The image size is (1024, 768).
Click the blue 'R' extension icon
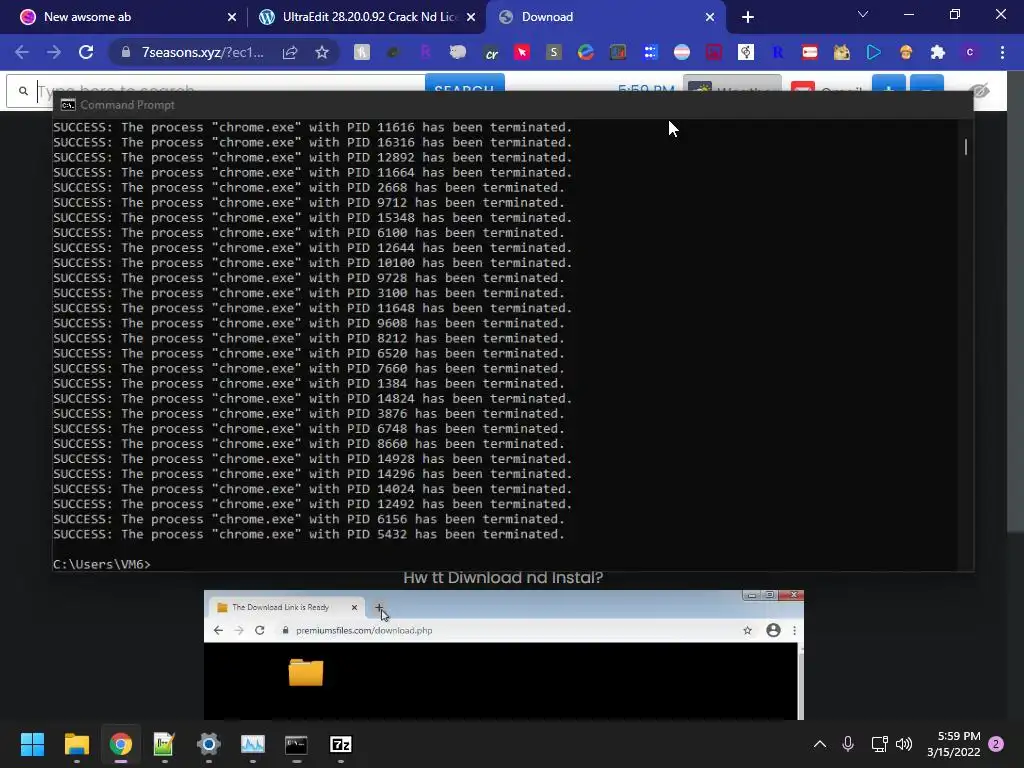point(778,52)
